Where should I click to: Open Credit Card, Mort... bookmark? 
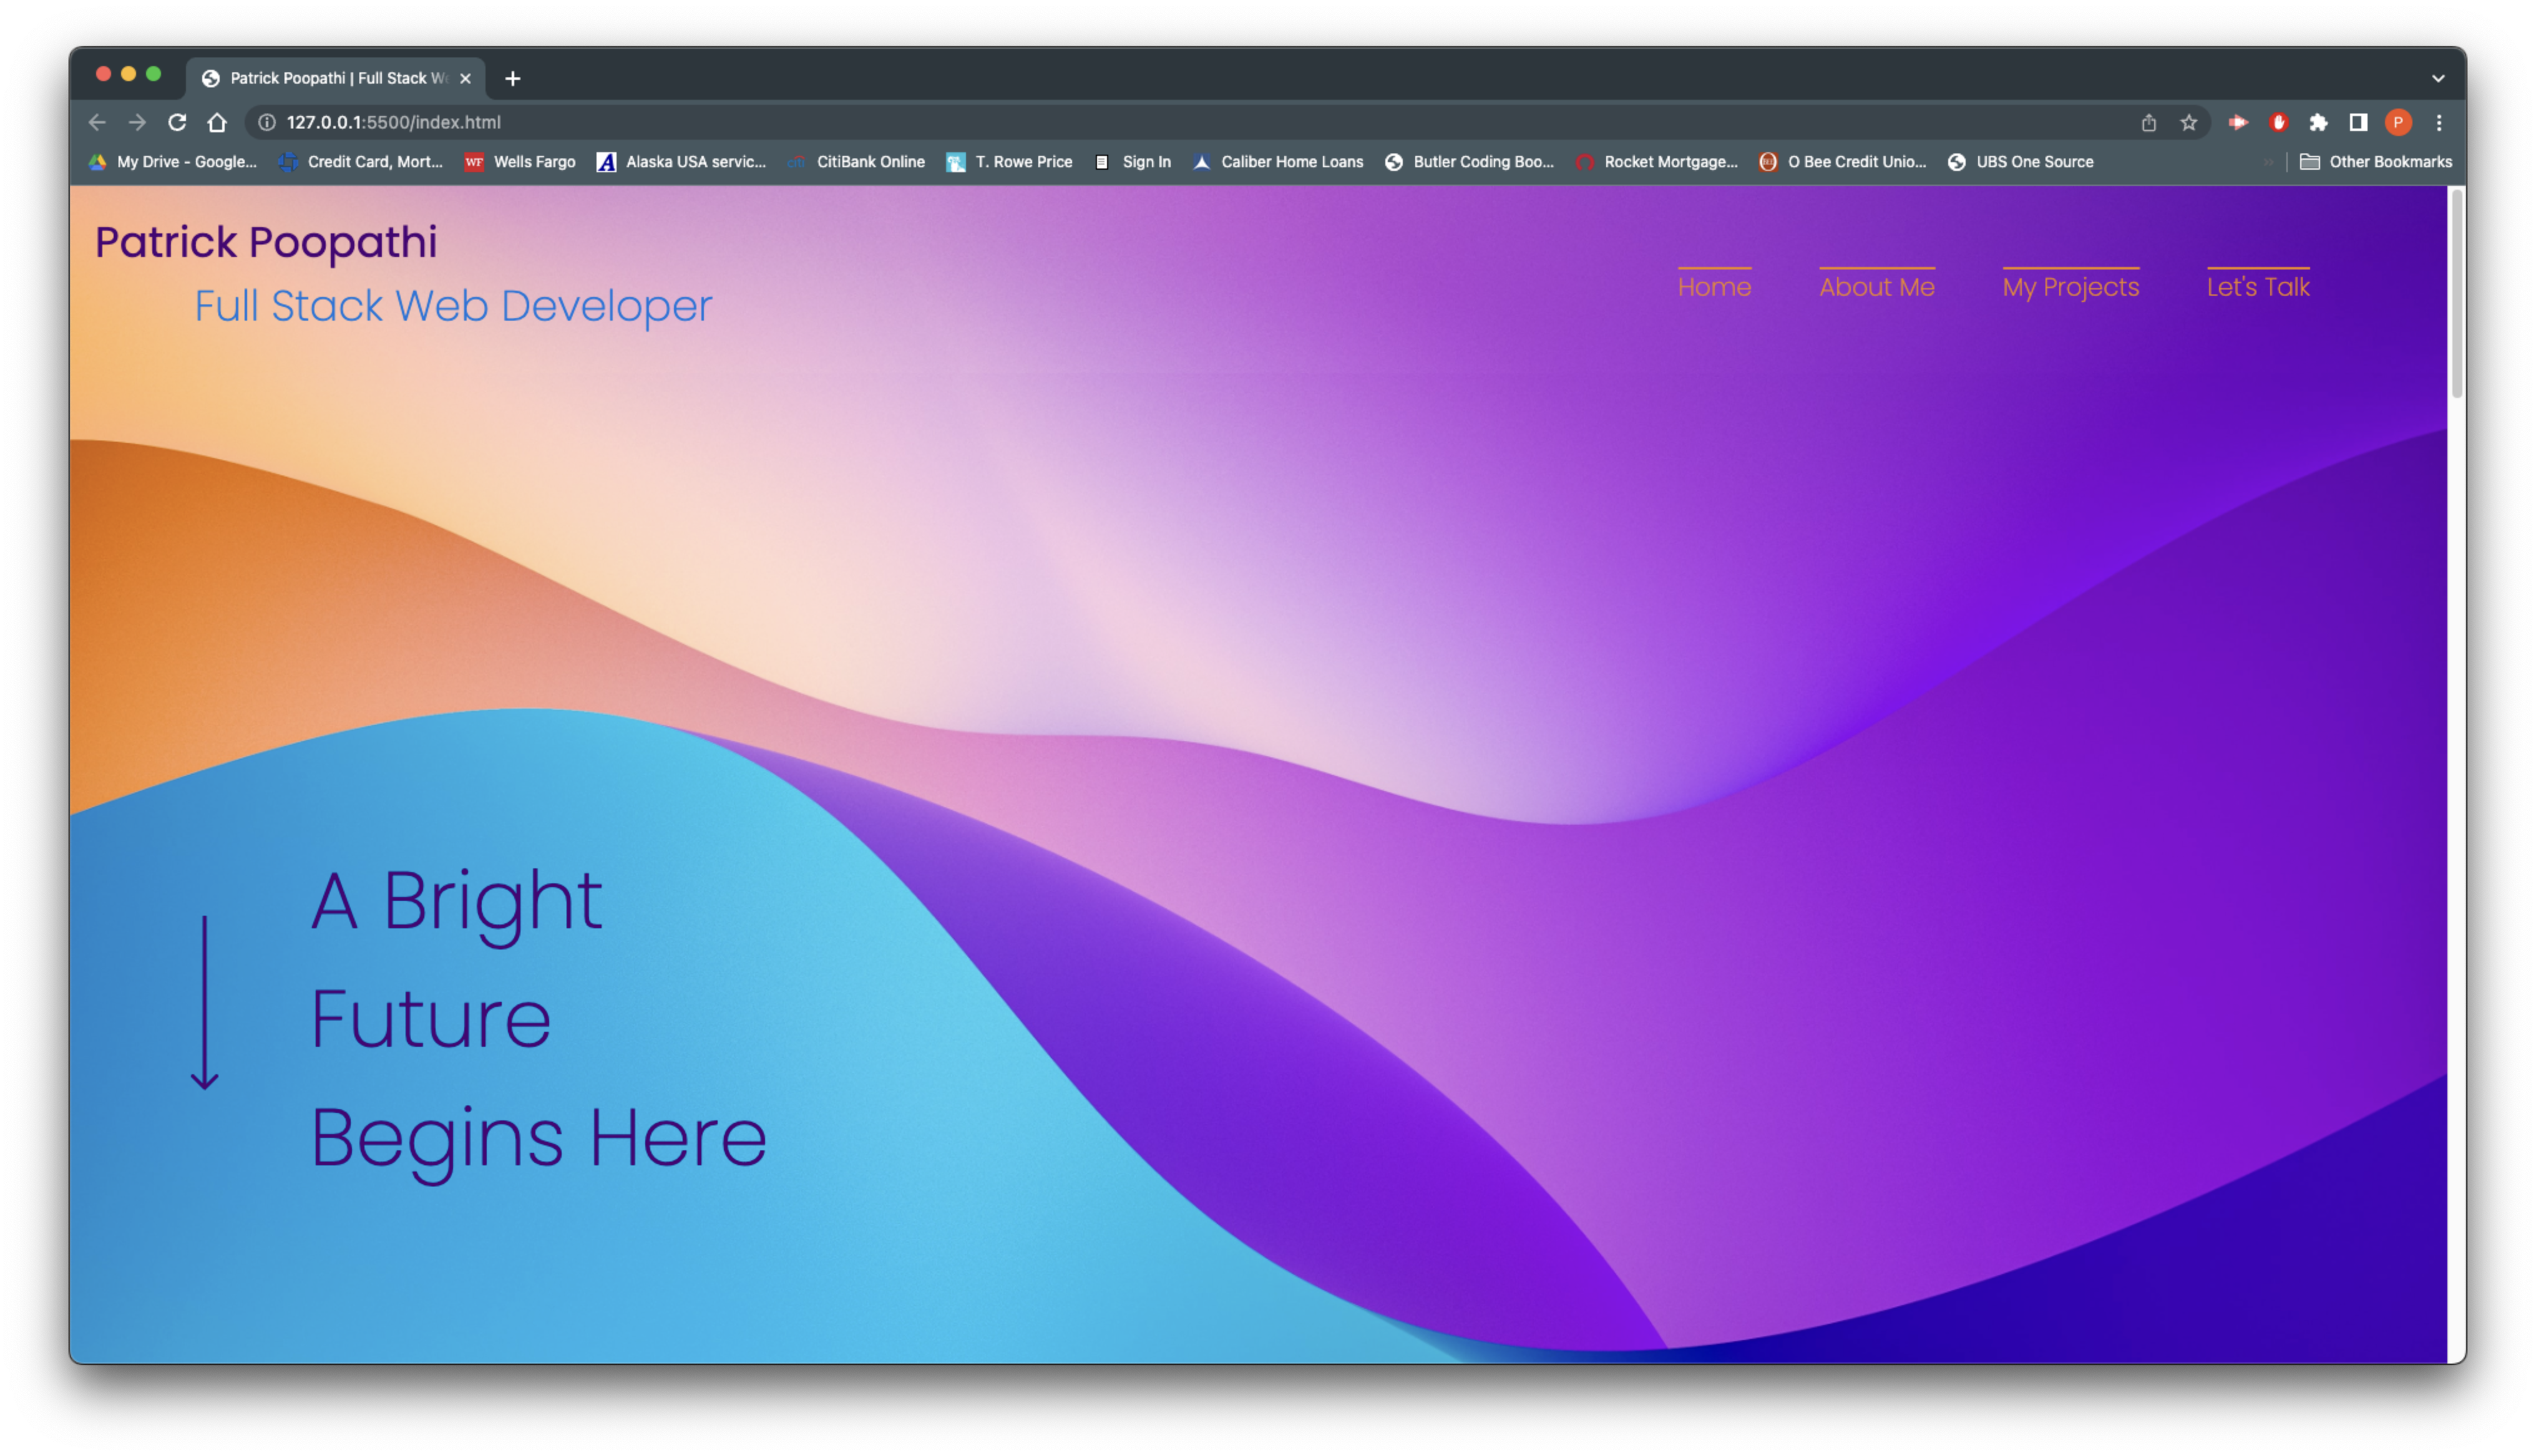point(361,162)
